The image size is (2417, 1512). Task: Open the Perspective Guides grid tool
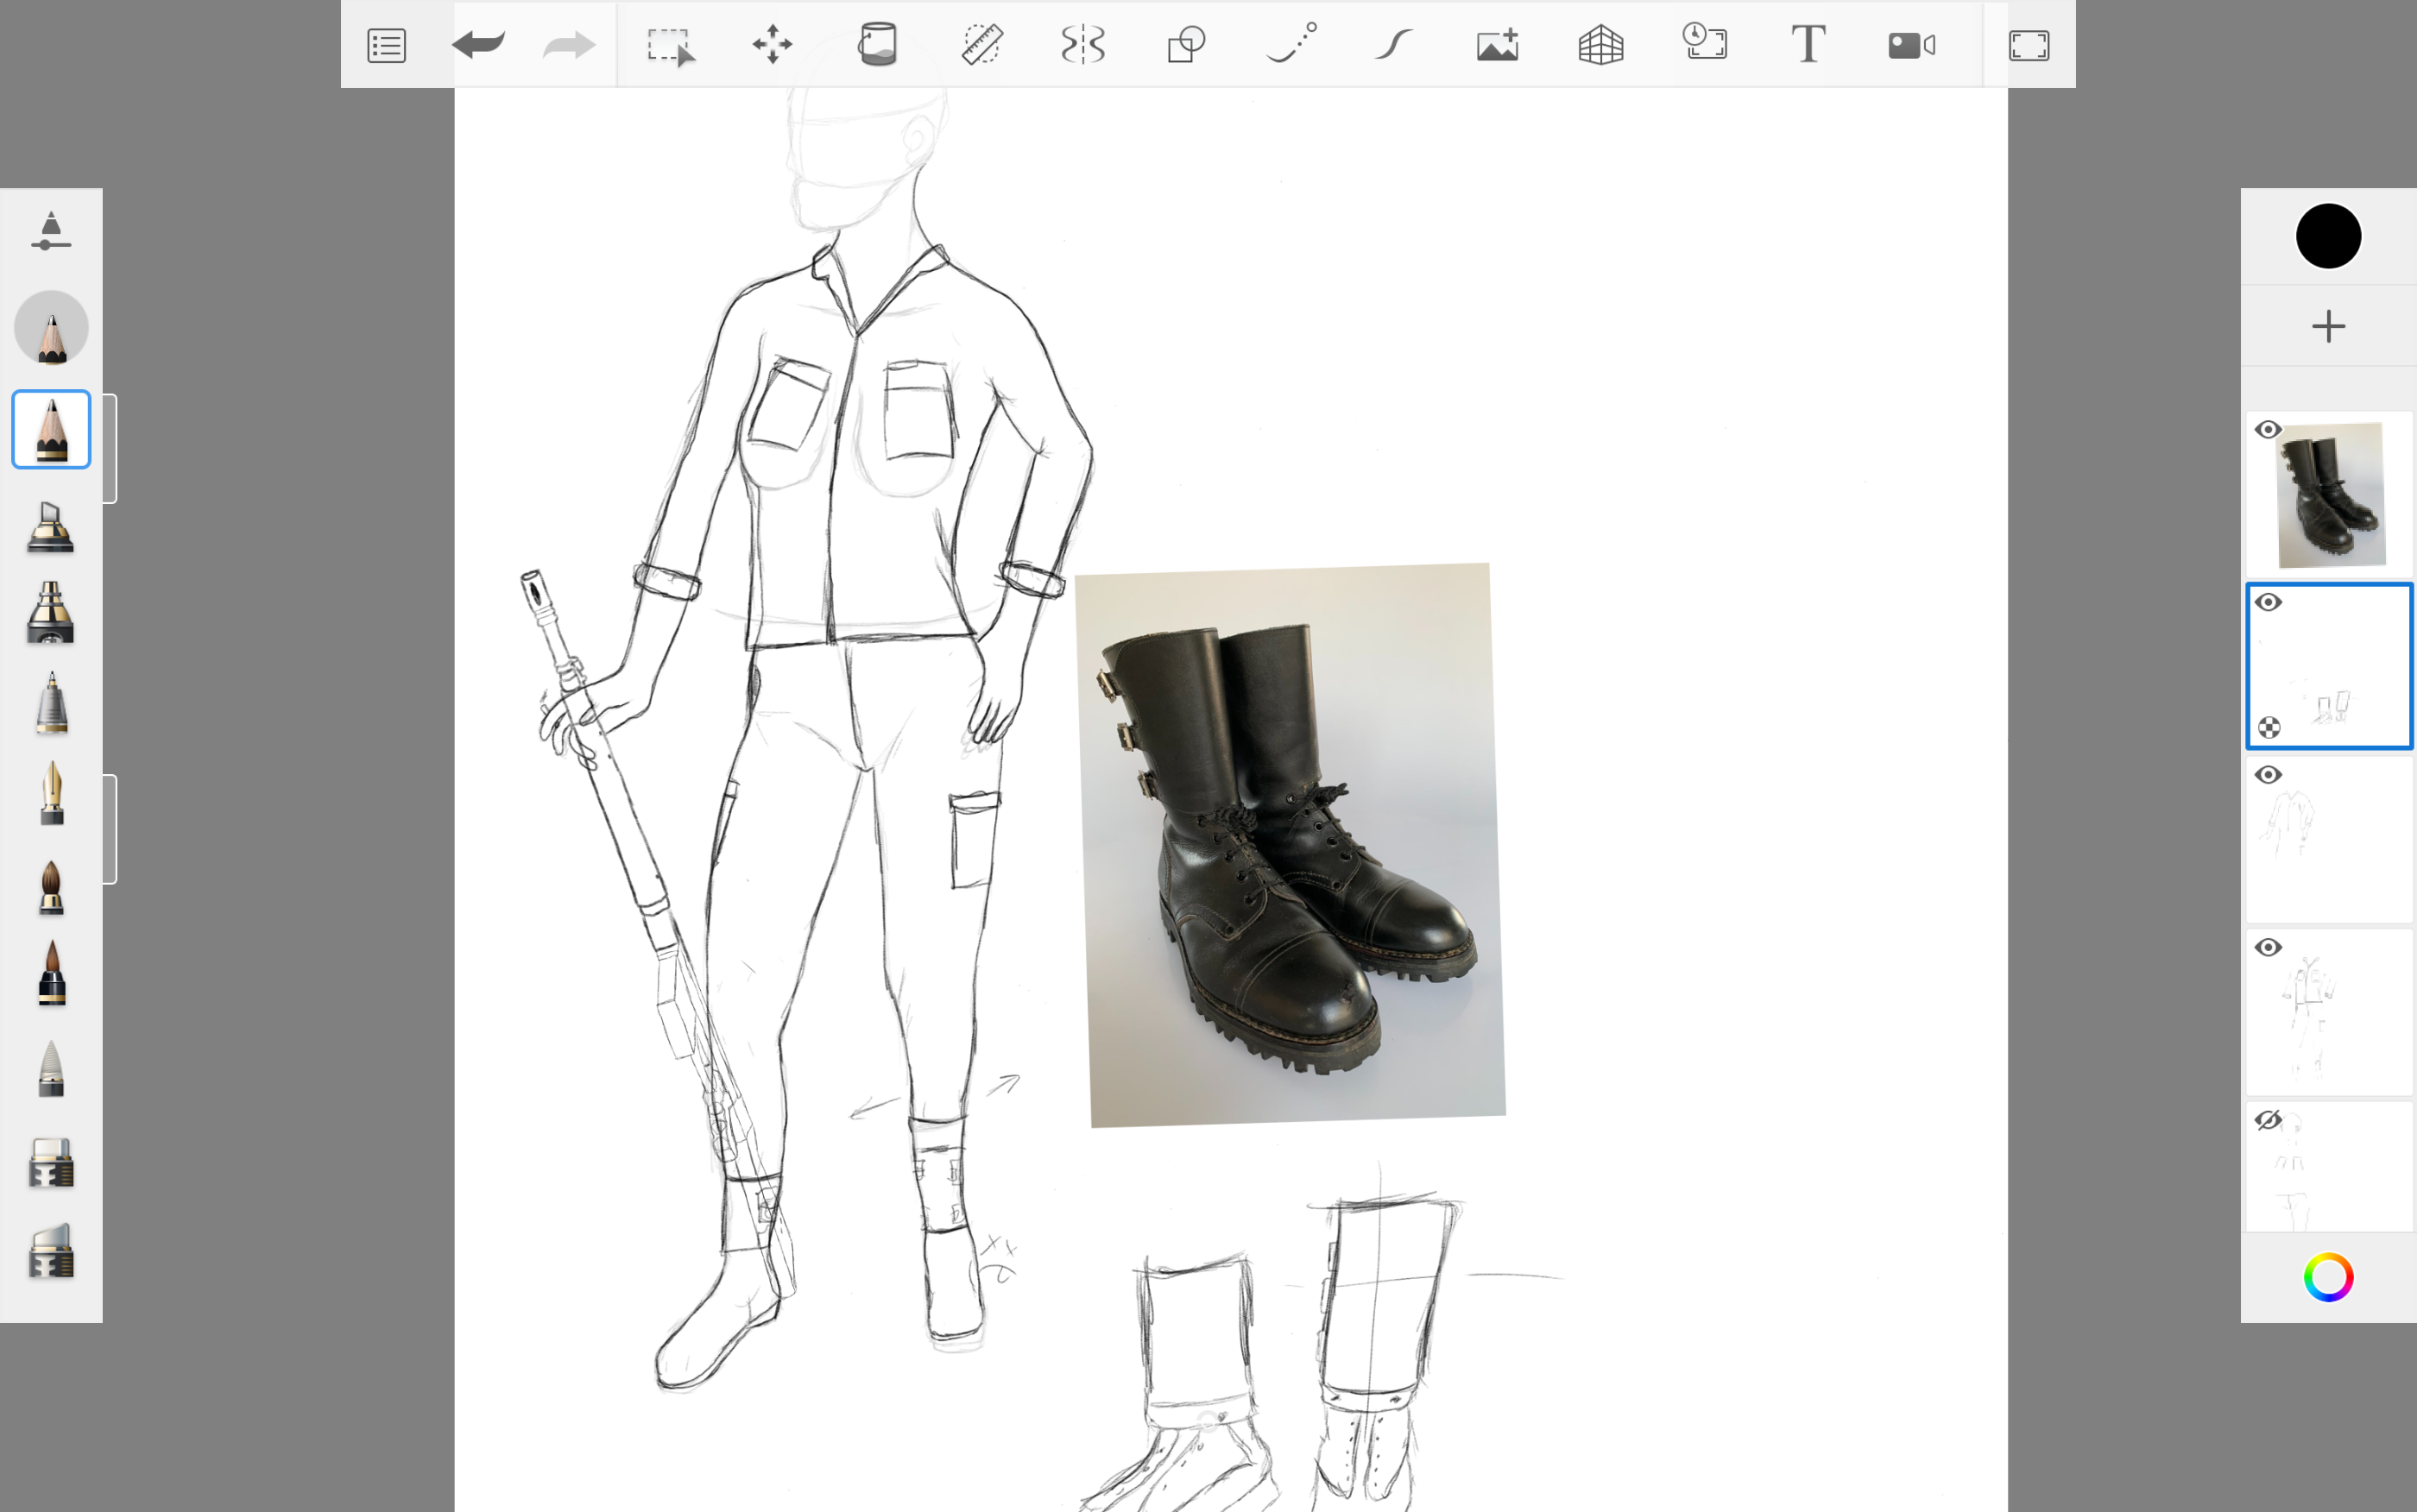pyautogui.click(x=1600, y=45)
